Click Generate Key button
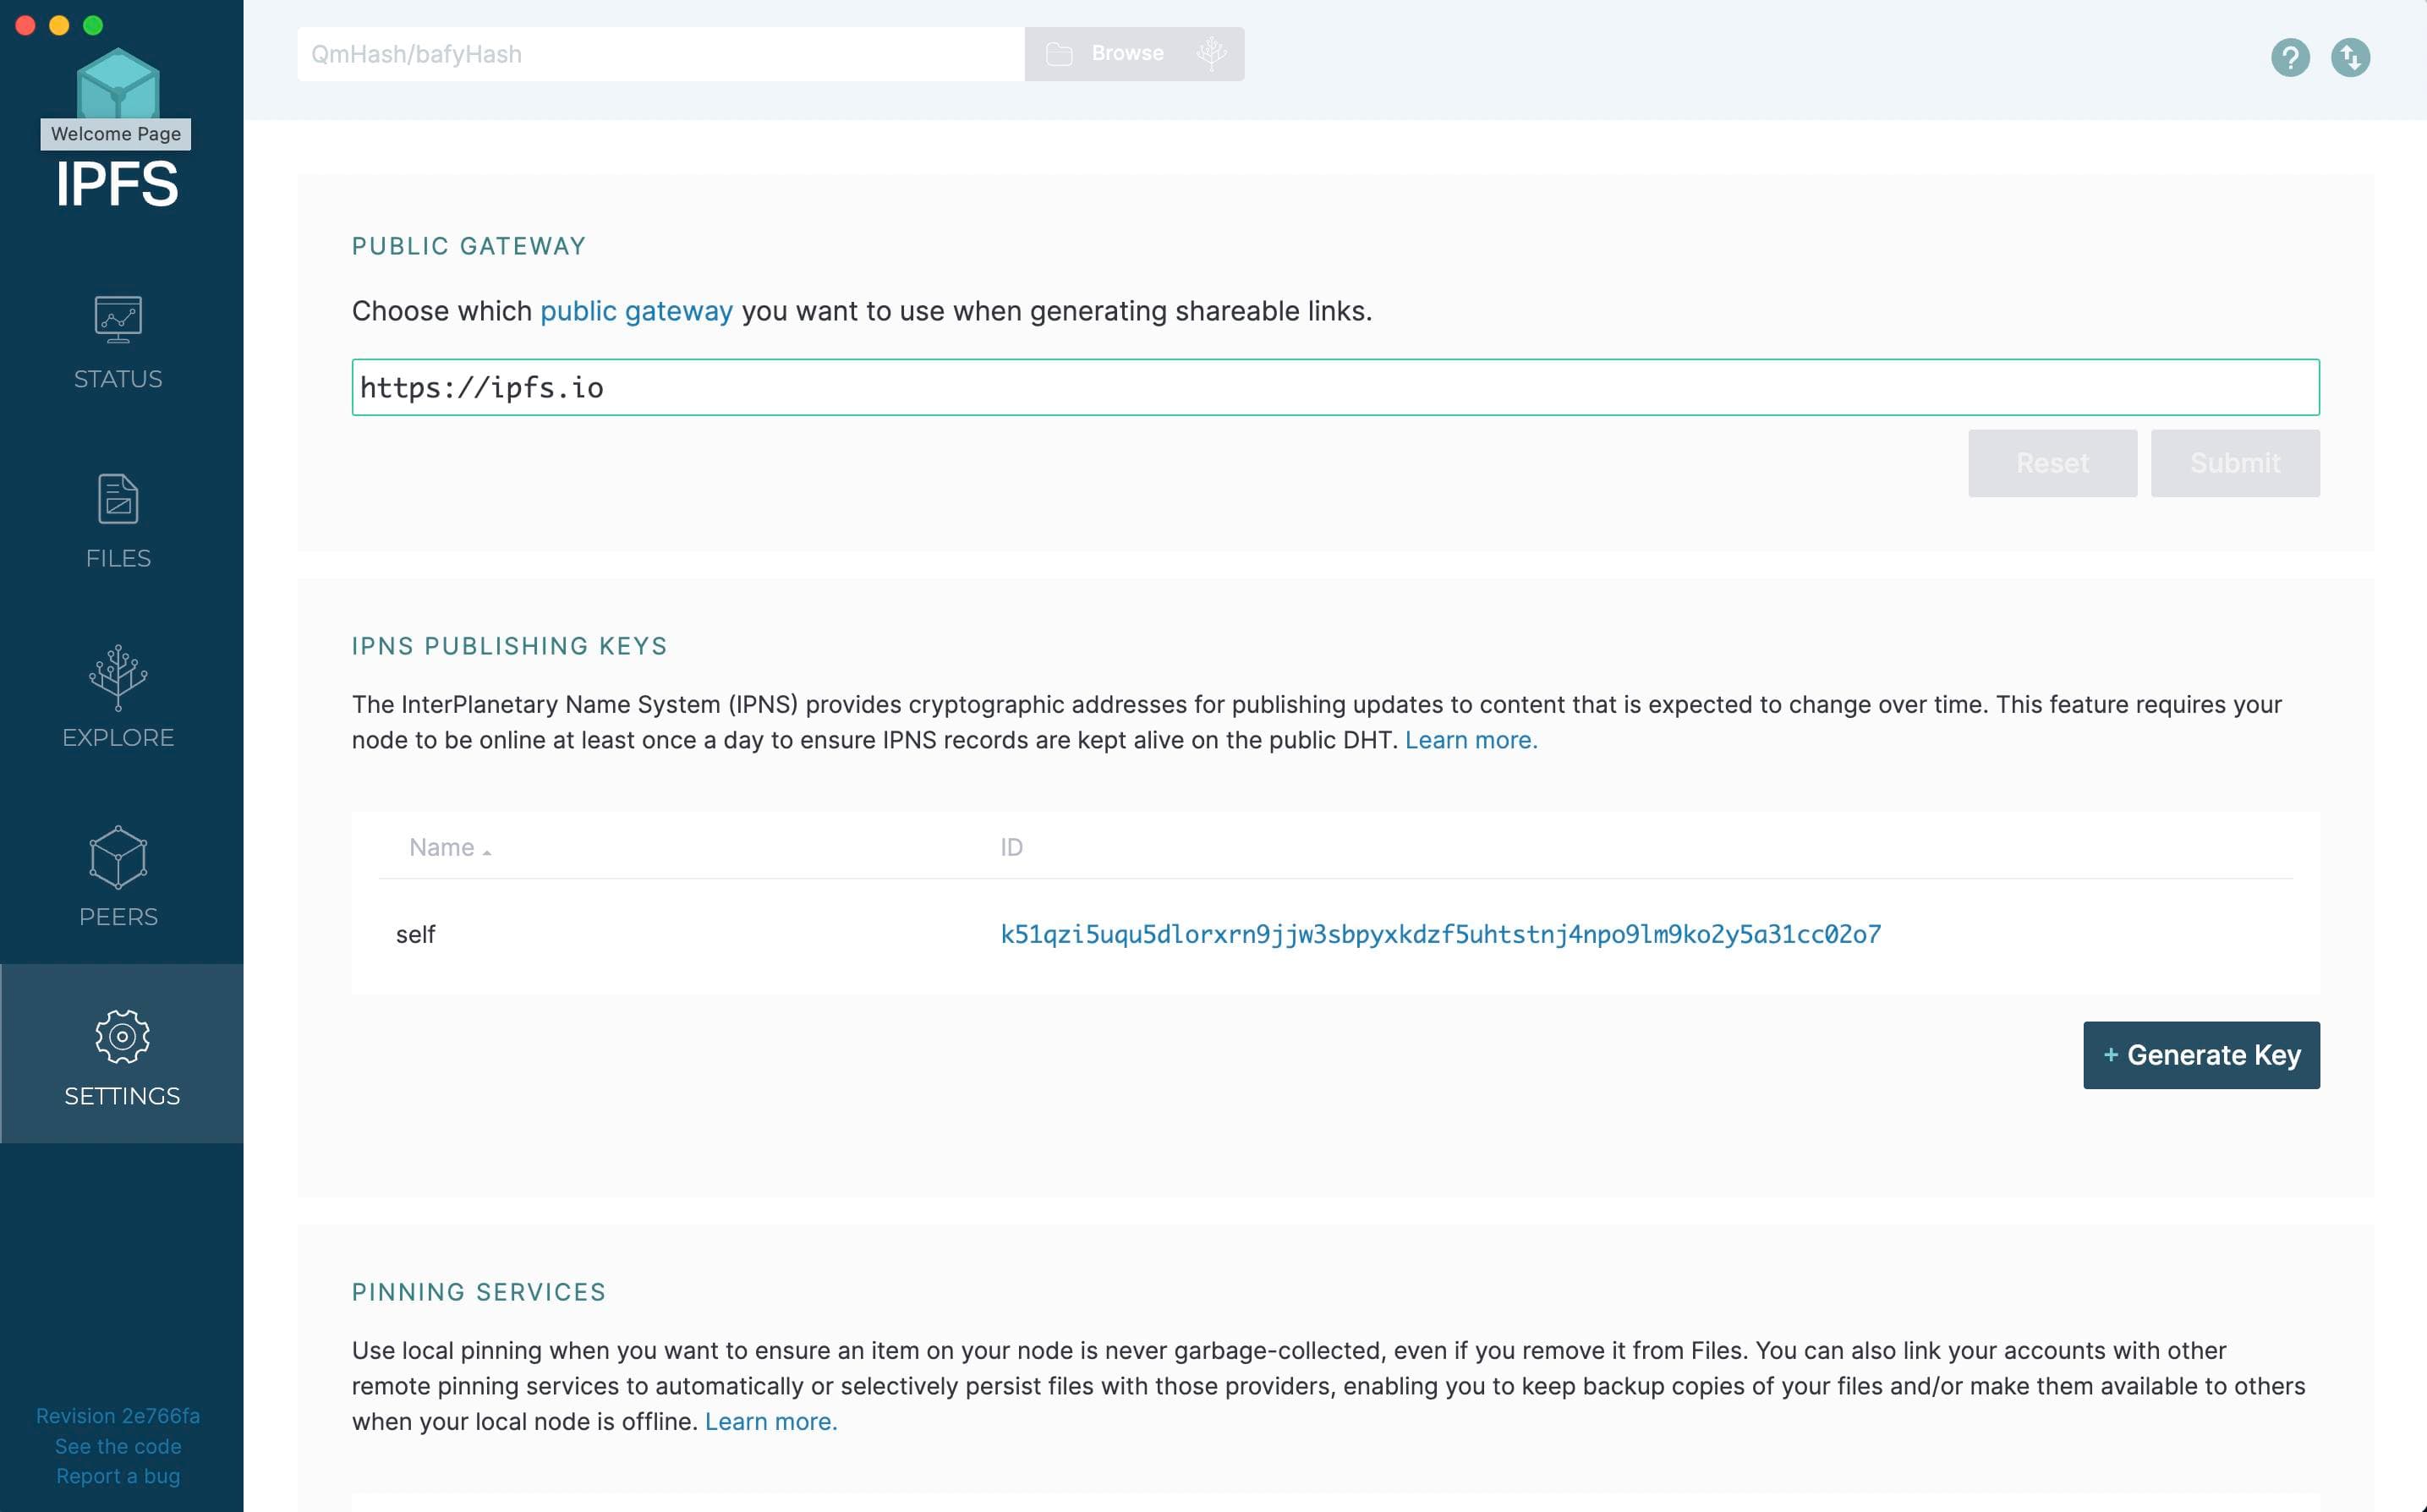 (2201, 1055)
